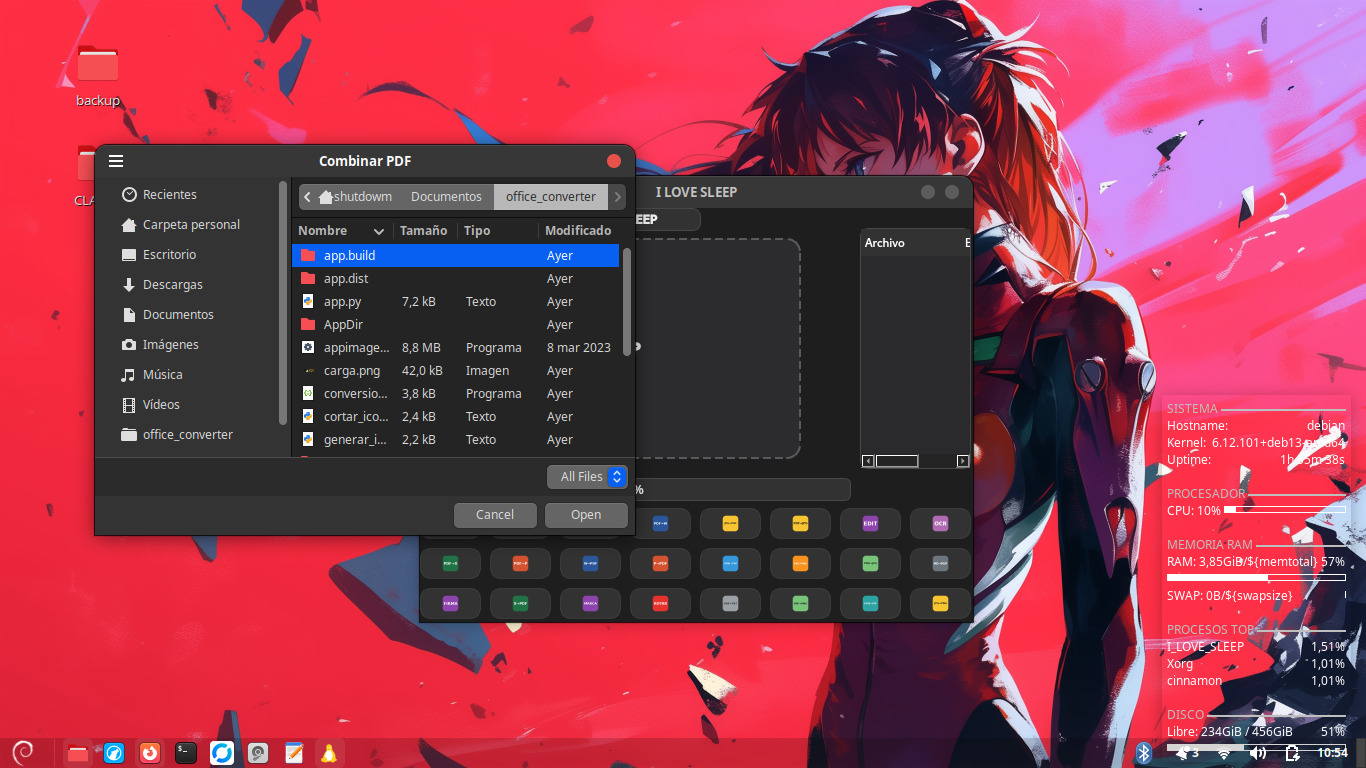Click the red ROTAR tool button
This screenshot has width=1366, height=768.
point(660,603)
